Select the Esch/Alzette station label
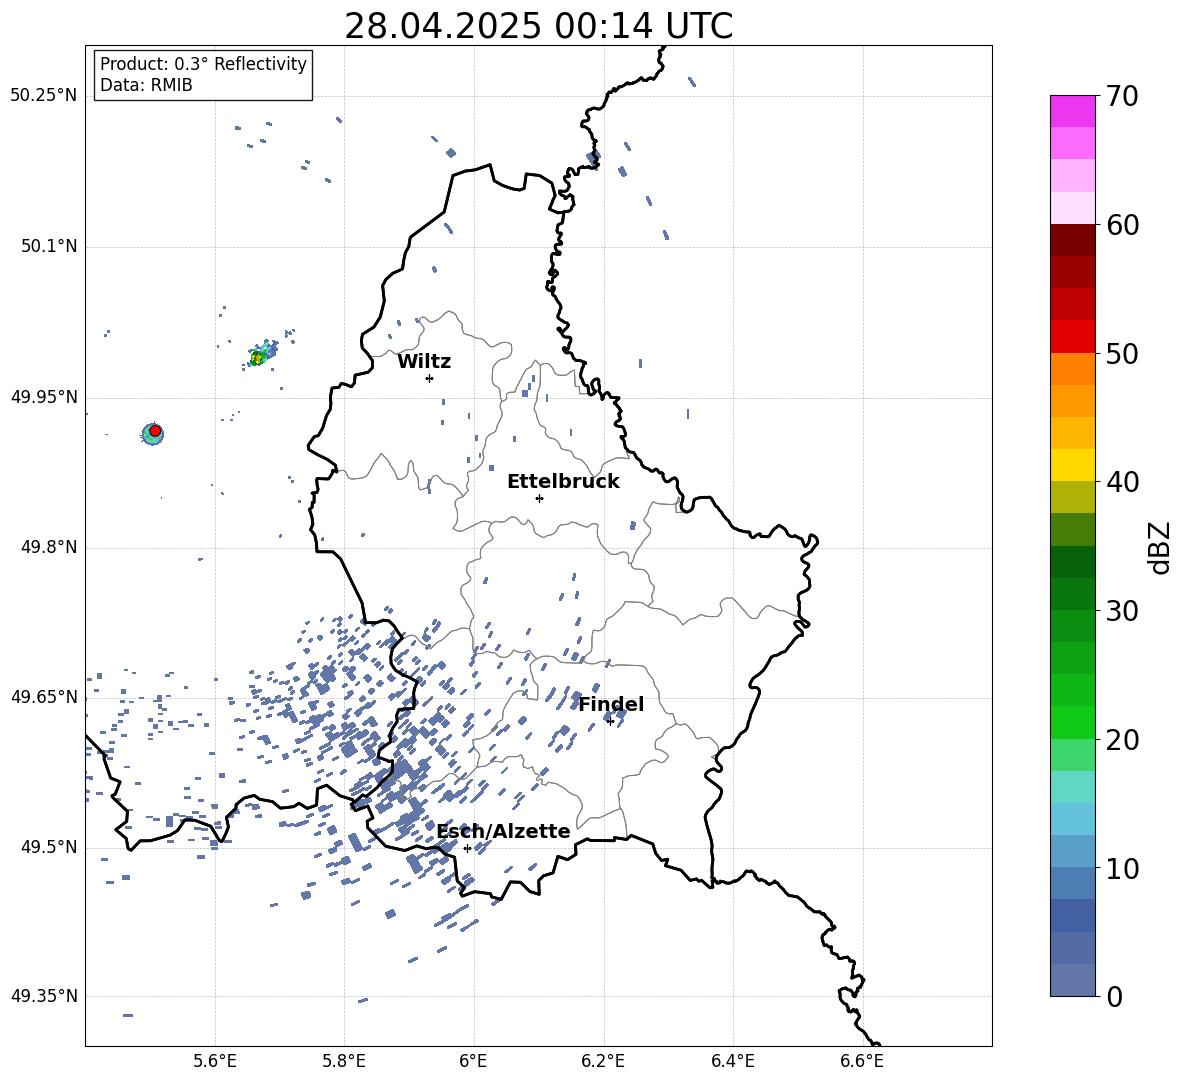1184x1081 pixels. (x=503, y=832)
